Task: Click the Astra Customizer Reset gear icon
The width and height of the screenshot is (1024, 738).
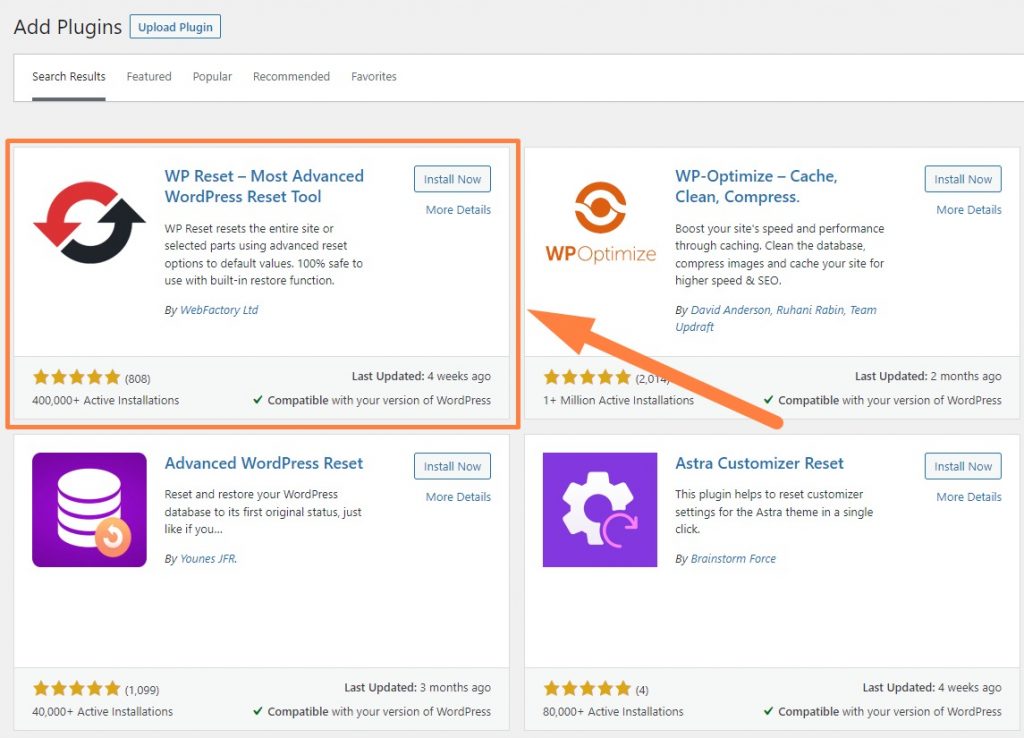Action: (600, 509)
